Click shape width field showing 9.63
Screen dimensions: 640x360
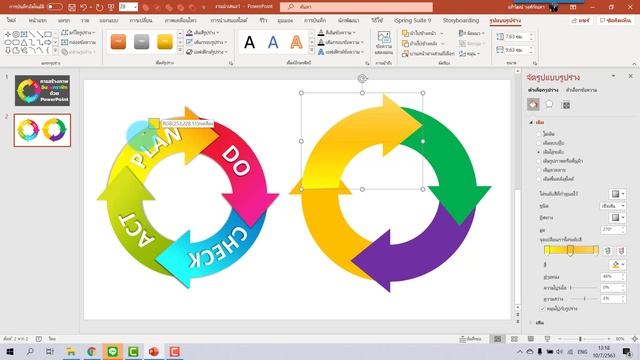[518, 50]
